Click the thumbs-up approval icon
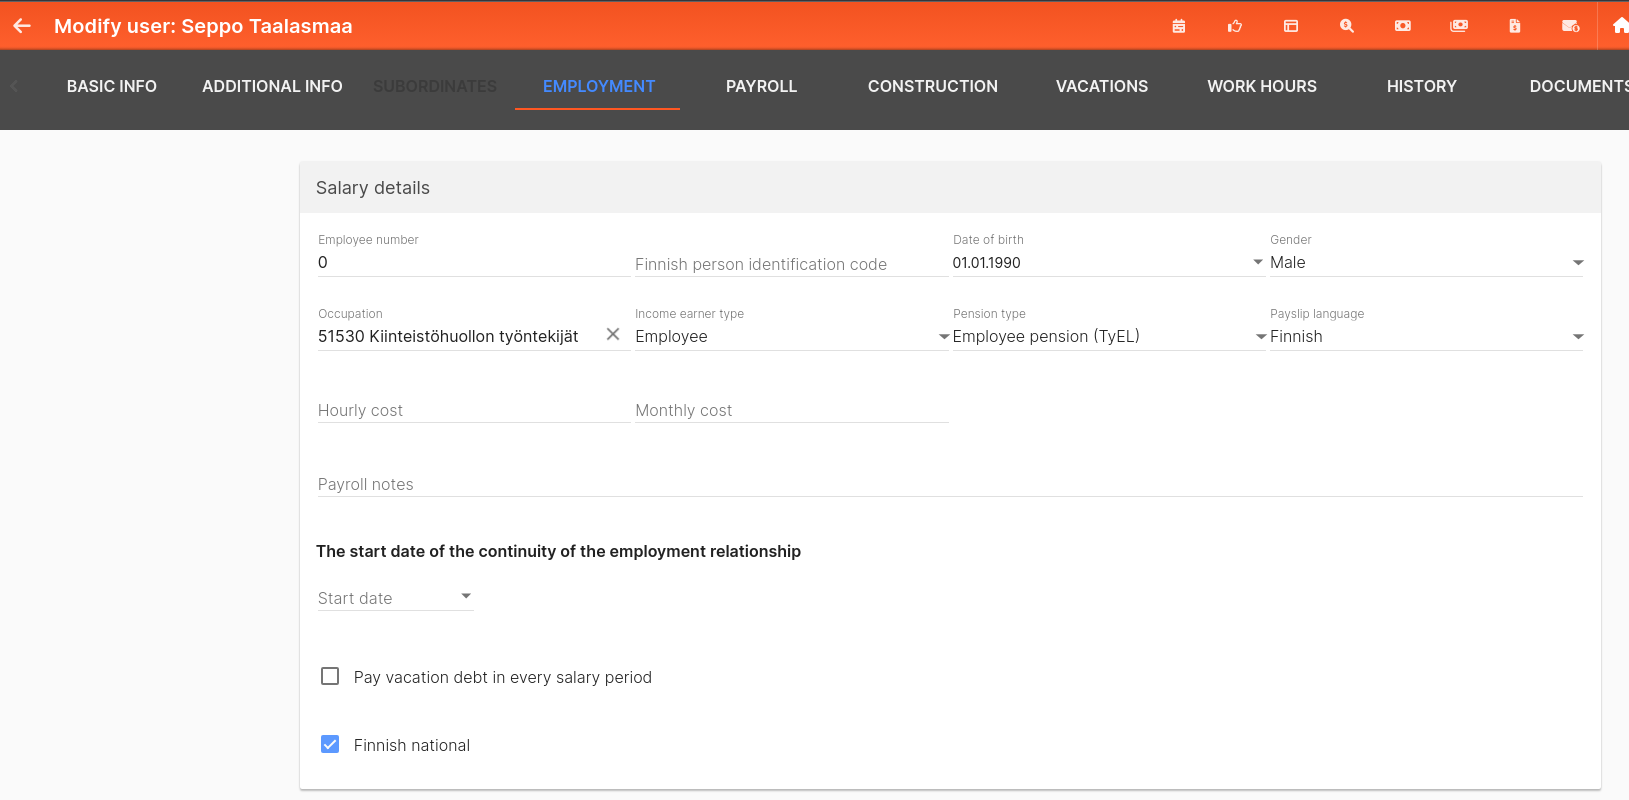This screenshot has height=800, width=1629. pos(1235,26)
